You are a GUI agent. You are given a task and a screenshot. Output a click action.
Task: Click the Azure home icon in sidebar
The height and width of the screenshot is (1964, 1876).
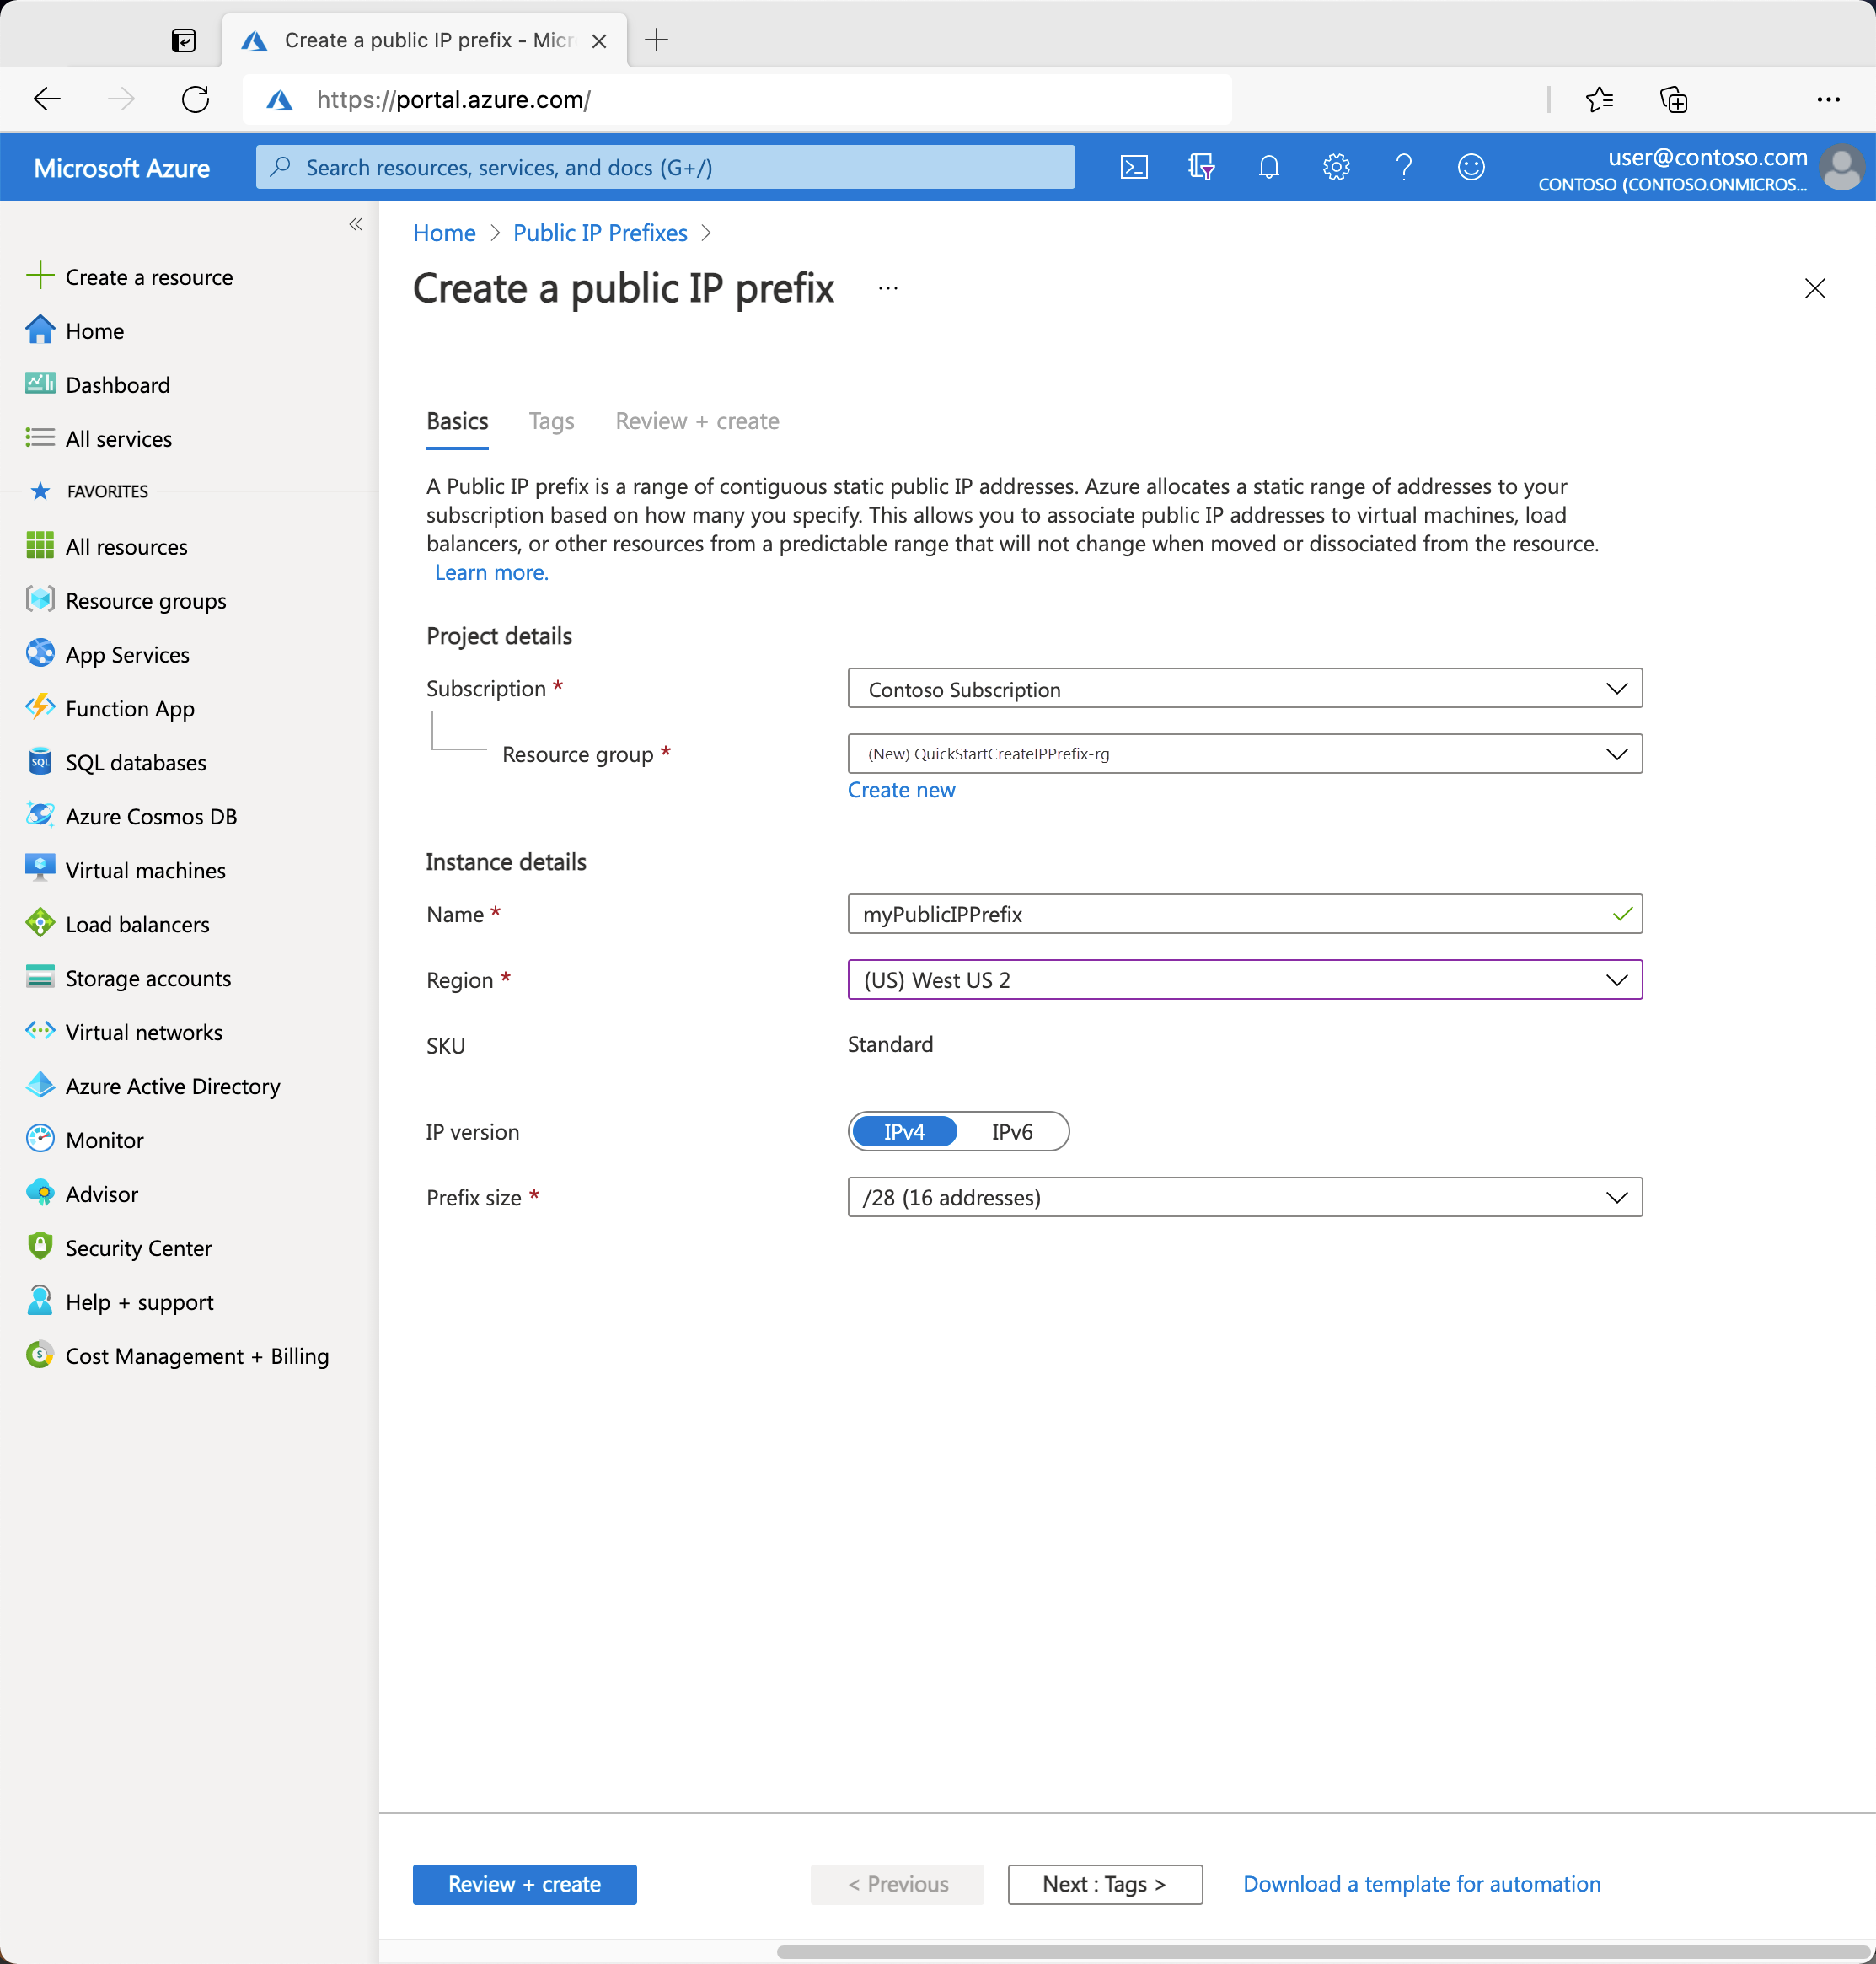pyautogui.click(x=39, y=328)
